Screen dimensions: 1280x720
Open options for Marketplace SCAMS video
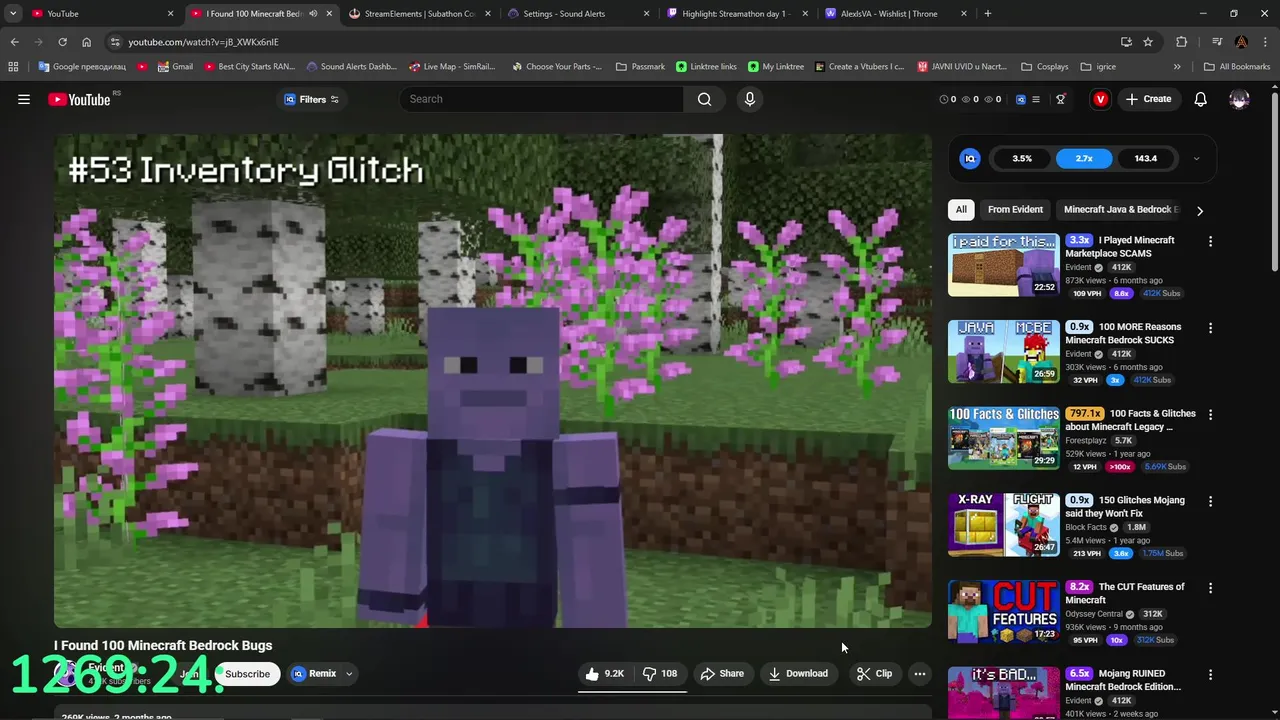[x=1210, y=241]
